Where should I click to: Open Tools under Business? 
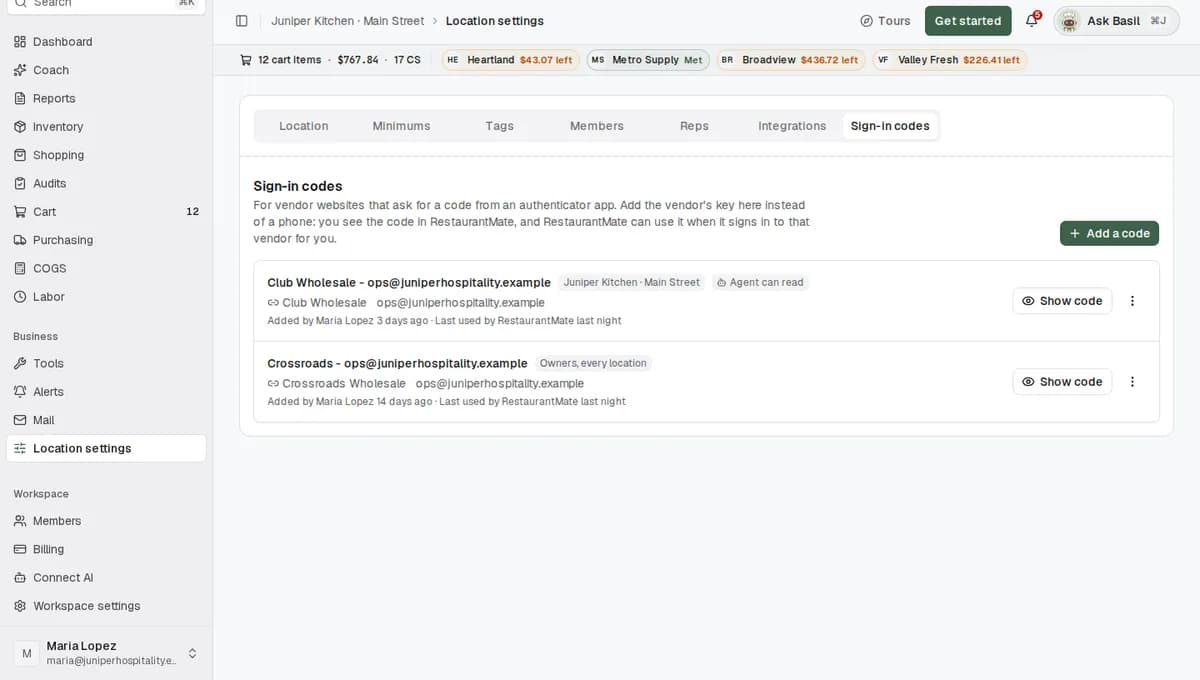[106, 364]
